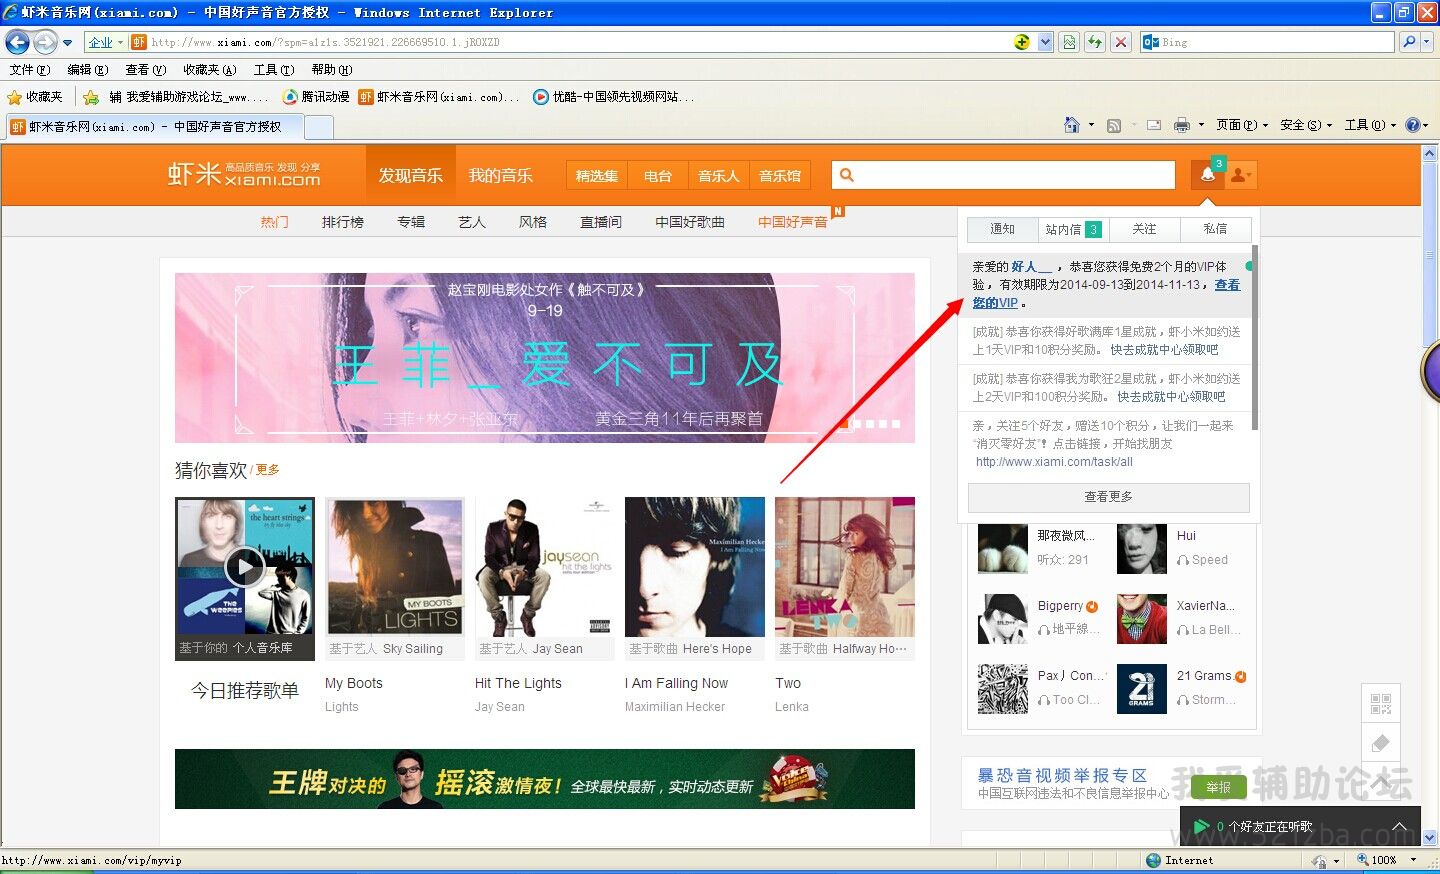This screenshot has height=874, width=1440.
Task: Click the read mail icon
Action: pyautogui.click(x=1153, y=125)
